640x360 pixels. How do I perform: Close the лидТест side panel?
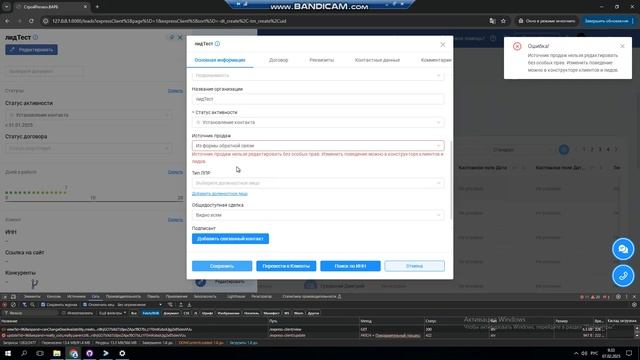point(180,37)
